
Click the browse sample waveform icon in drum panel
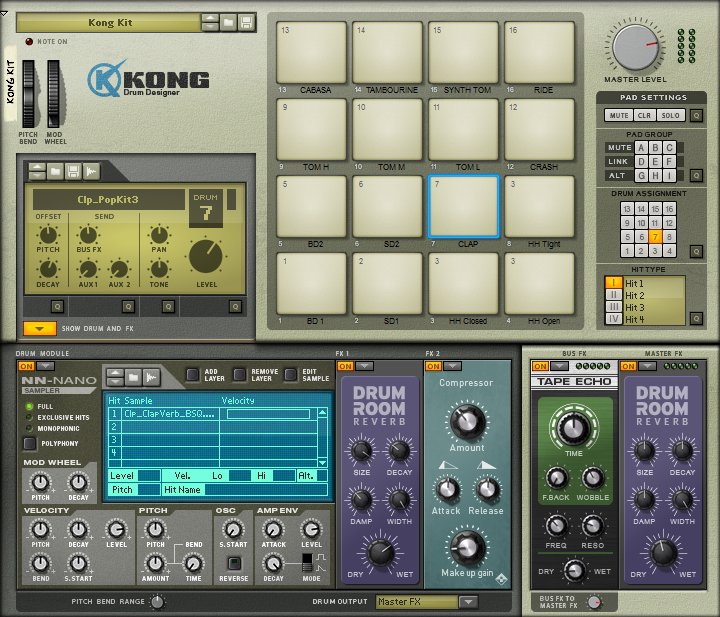coord(91,171)
